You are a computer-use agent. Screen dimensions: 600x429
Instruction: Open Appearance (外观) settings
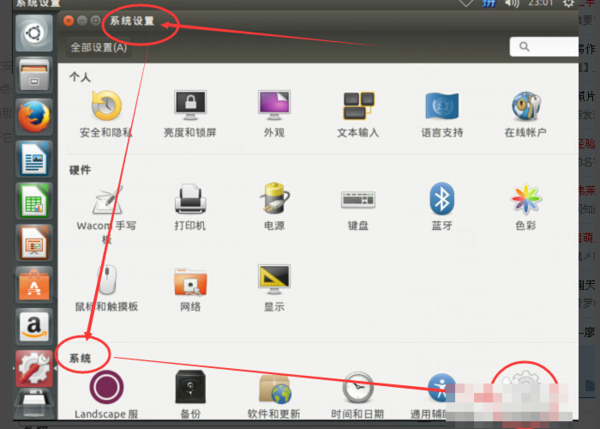274,114
